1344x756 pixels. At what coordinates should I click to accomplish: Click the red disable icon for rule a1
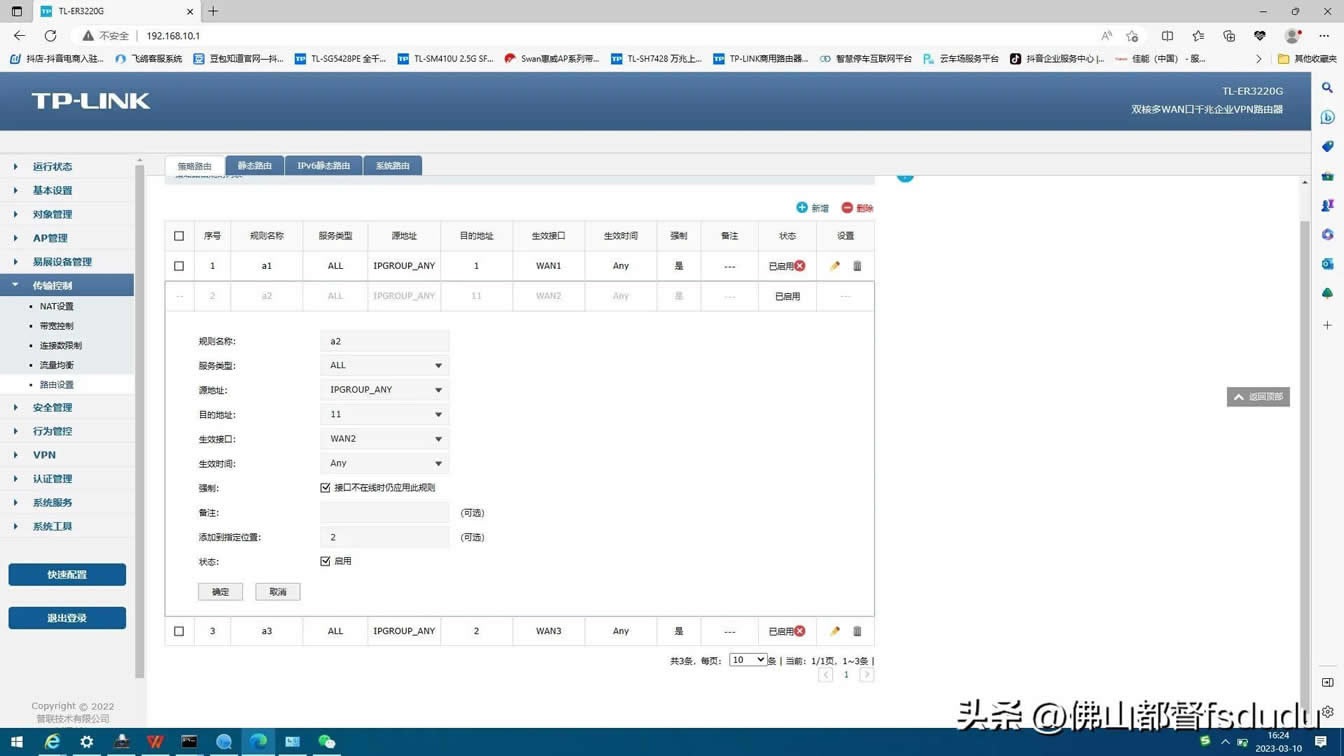click(800, 266)
